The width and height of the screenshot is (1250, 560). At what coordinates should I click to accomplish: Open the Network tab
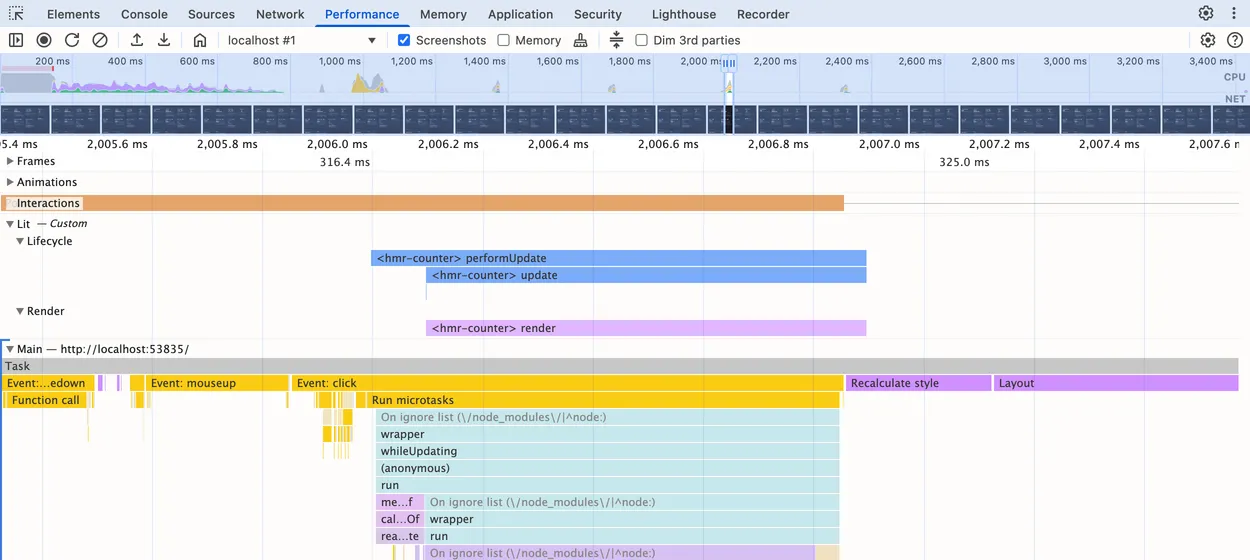tap(280, 14)
